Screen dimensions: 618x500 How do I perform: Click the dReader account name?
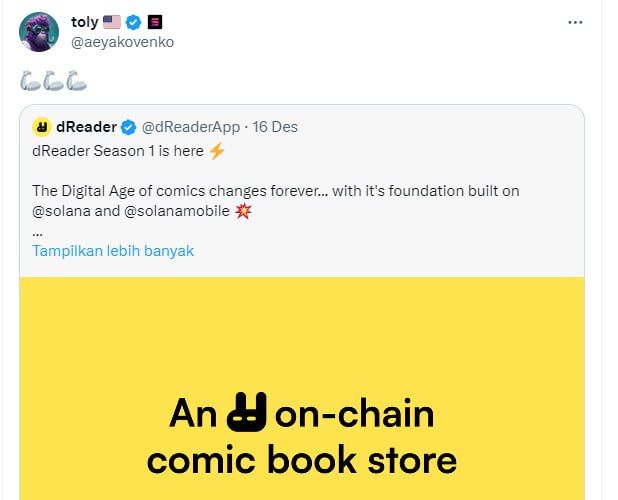point(87,127)
